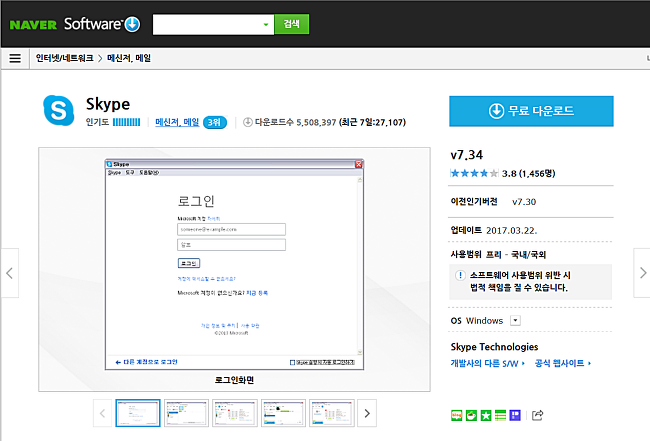This screenshot has width=650, height=441.
Task: Click the Software download logo icon
Action: [133, 24]
